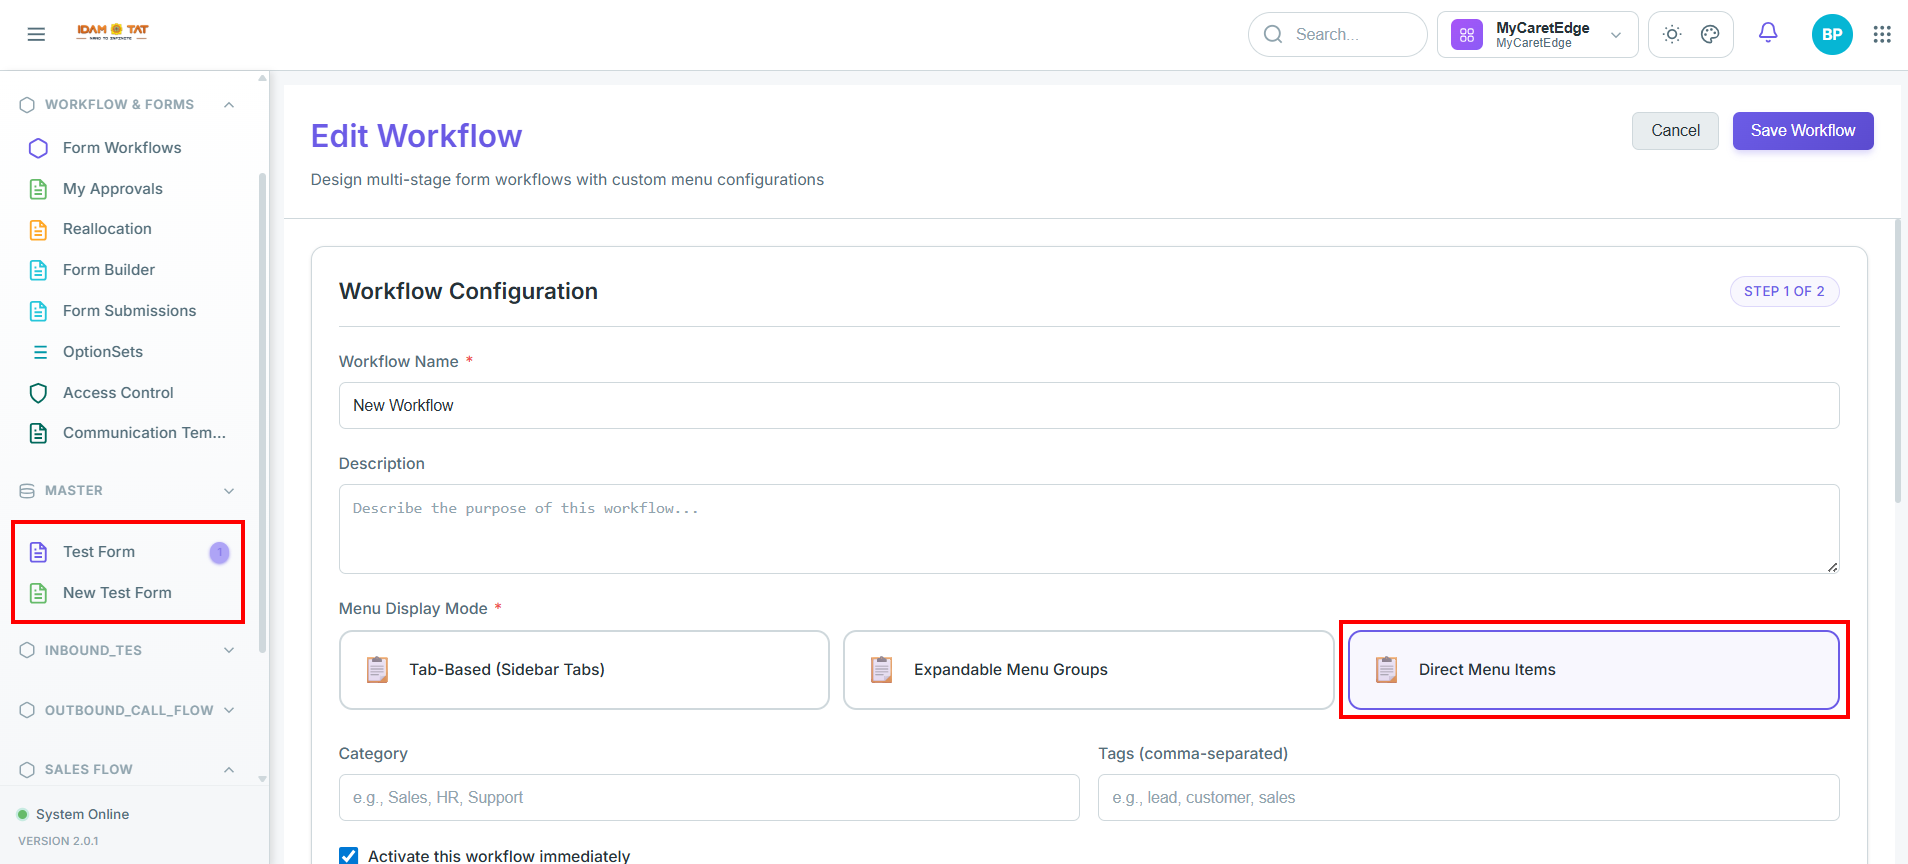Click the Cancel button
Viewport: 1908px width, 864px height.
pyautogui.click(x=1675, y=131)
